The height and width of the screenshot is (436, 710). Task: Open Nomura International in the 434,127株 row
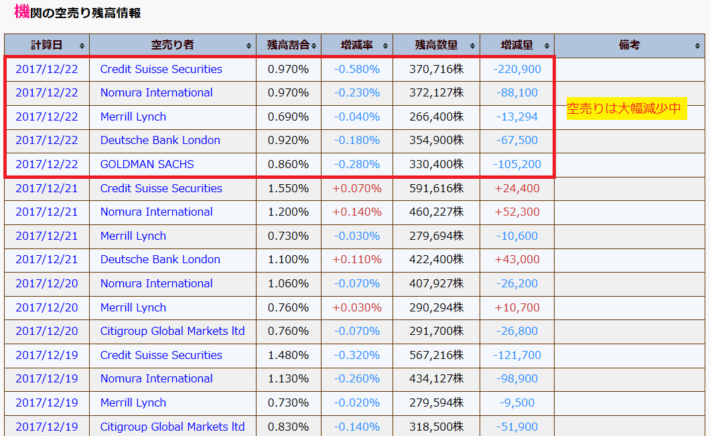pyautogui.click(x=156, y=379)
